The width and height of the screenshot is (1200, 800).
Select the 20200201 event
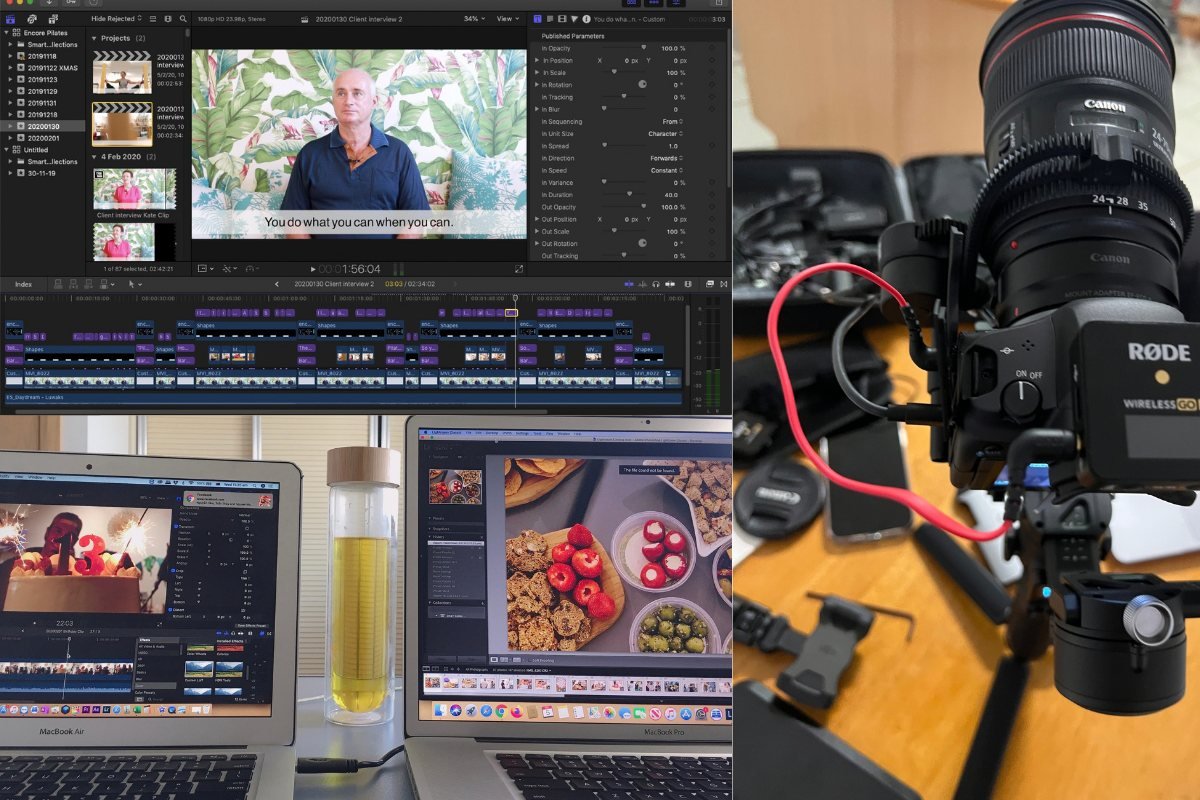pos(44,138)
